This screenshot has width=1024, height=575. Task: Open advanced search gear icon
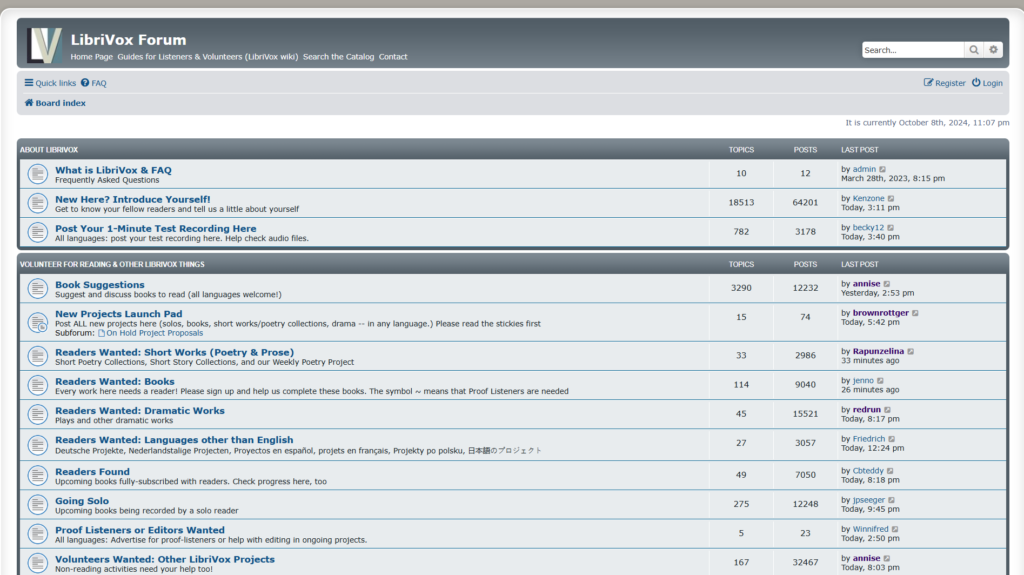(x=993, y=50)
